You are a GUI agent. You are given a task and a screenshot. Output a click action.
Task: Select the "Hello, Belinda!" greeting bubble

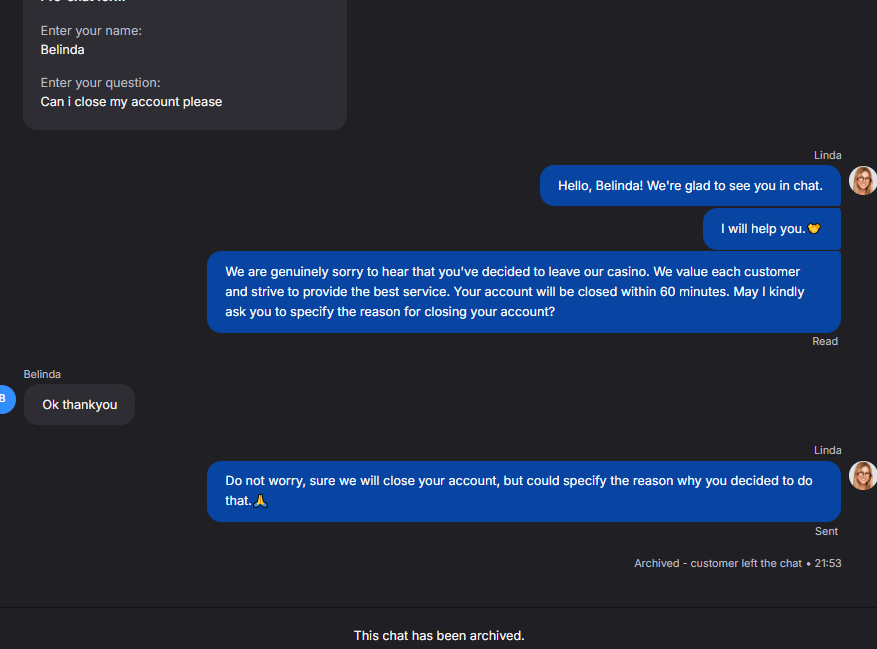pyautogui.click(x=690, y=186)
